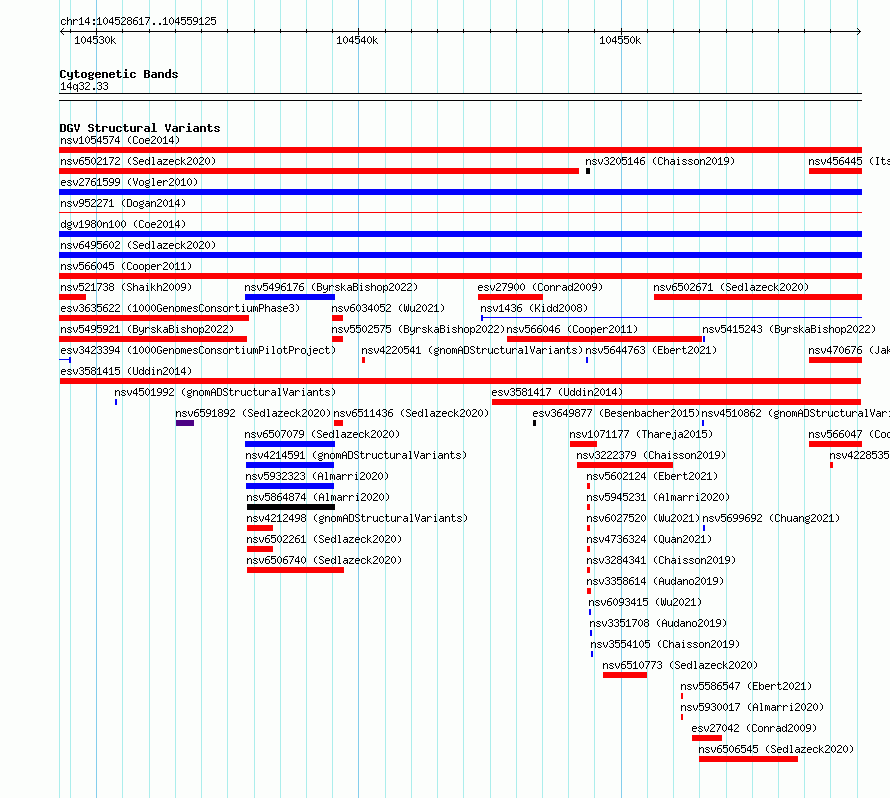Viewport: 890px width, 798px height.
Task: Select the nsv6034052 (Wu2021) label
Action: tap(388, 308)
